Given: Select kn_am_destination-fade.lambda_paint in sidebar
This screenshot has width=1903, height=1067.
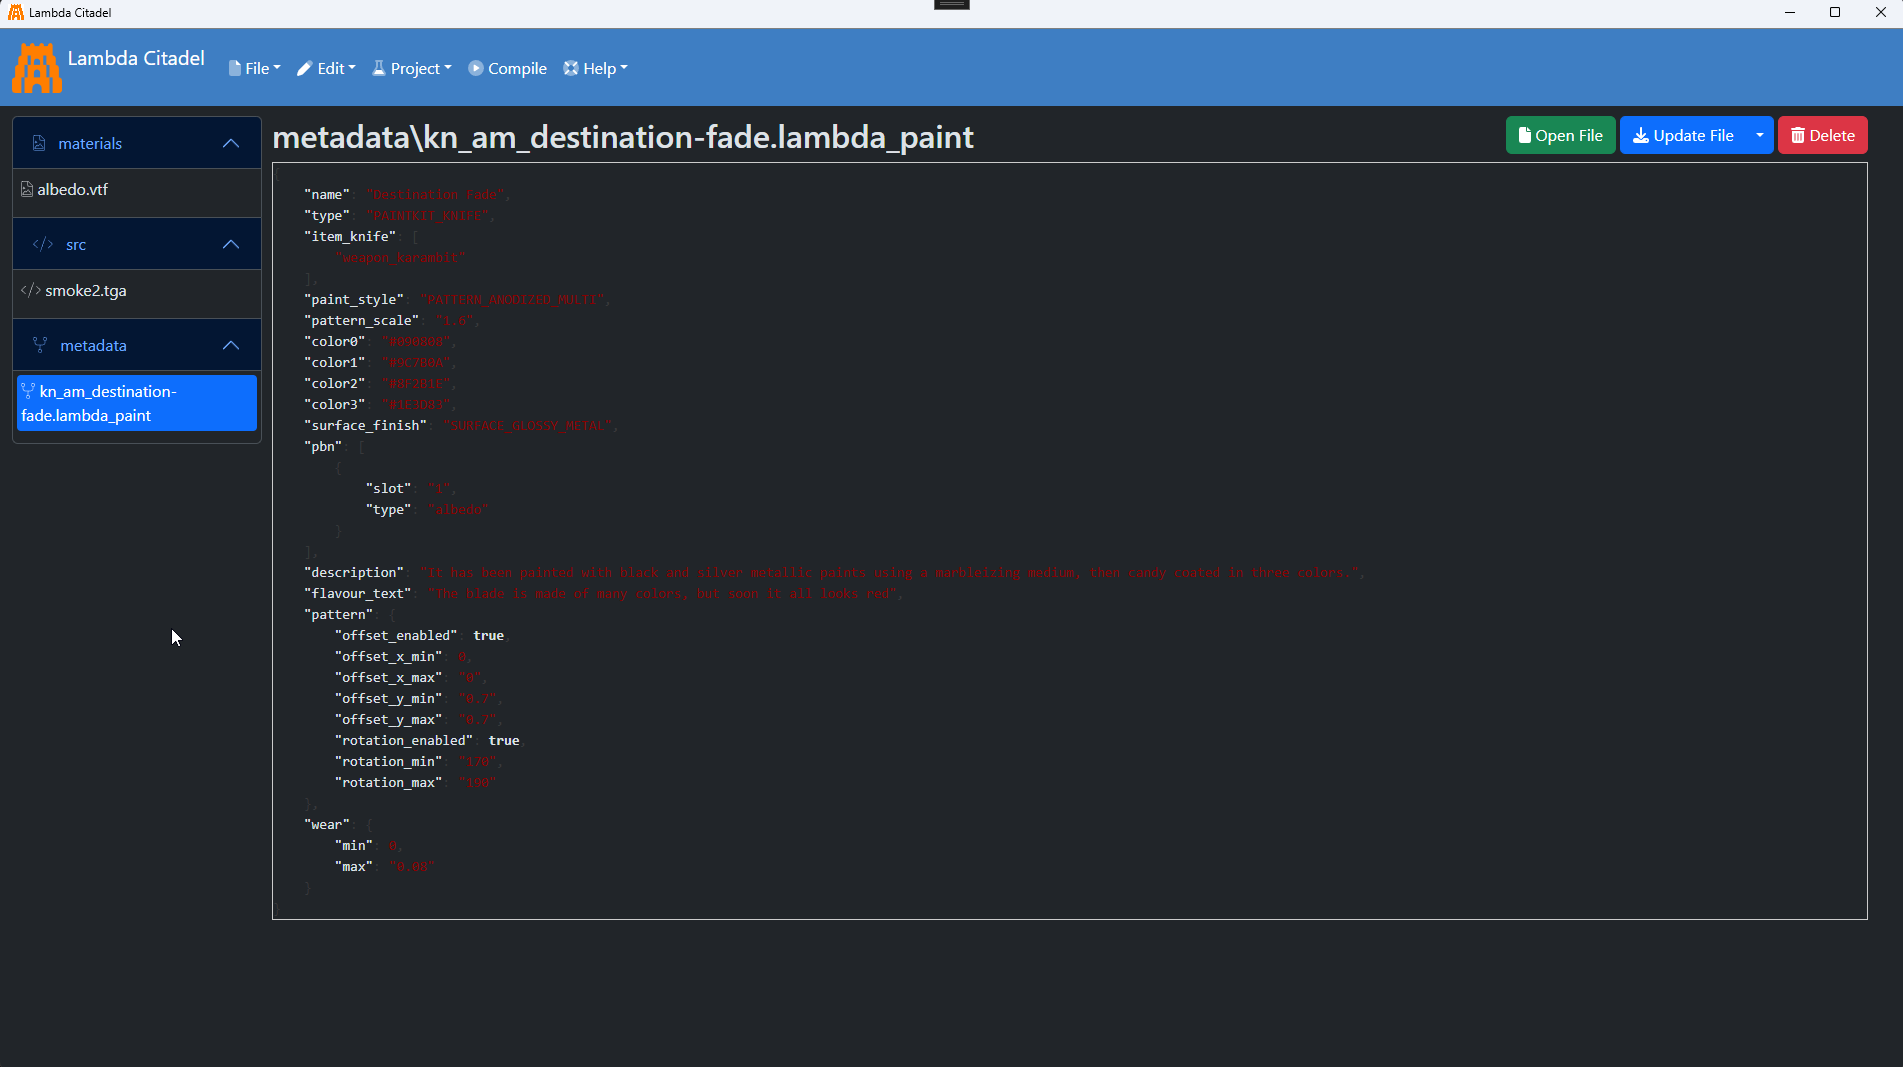Looking at the screenshot, I should pyautogui.click(x=137, y=403).
